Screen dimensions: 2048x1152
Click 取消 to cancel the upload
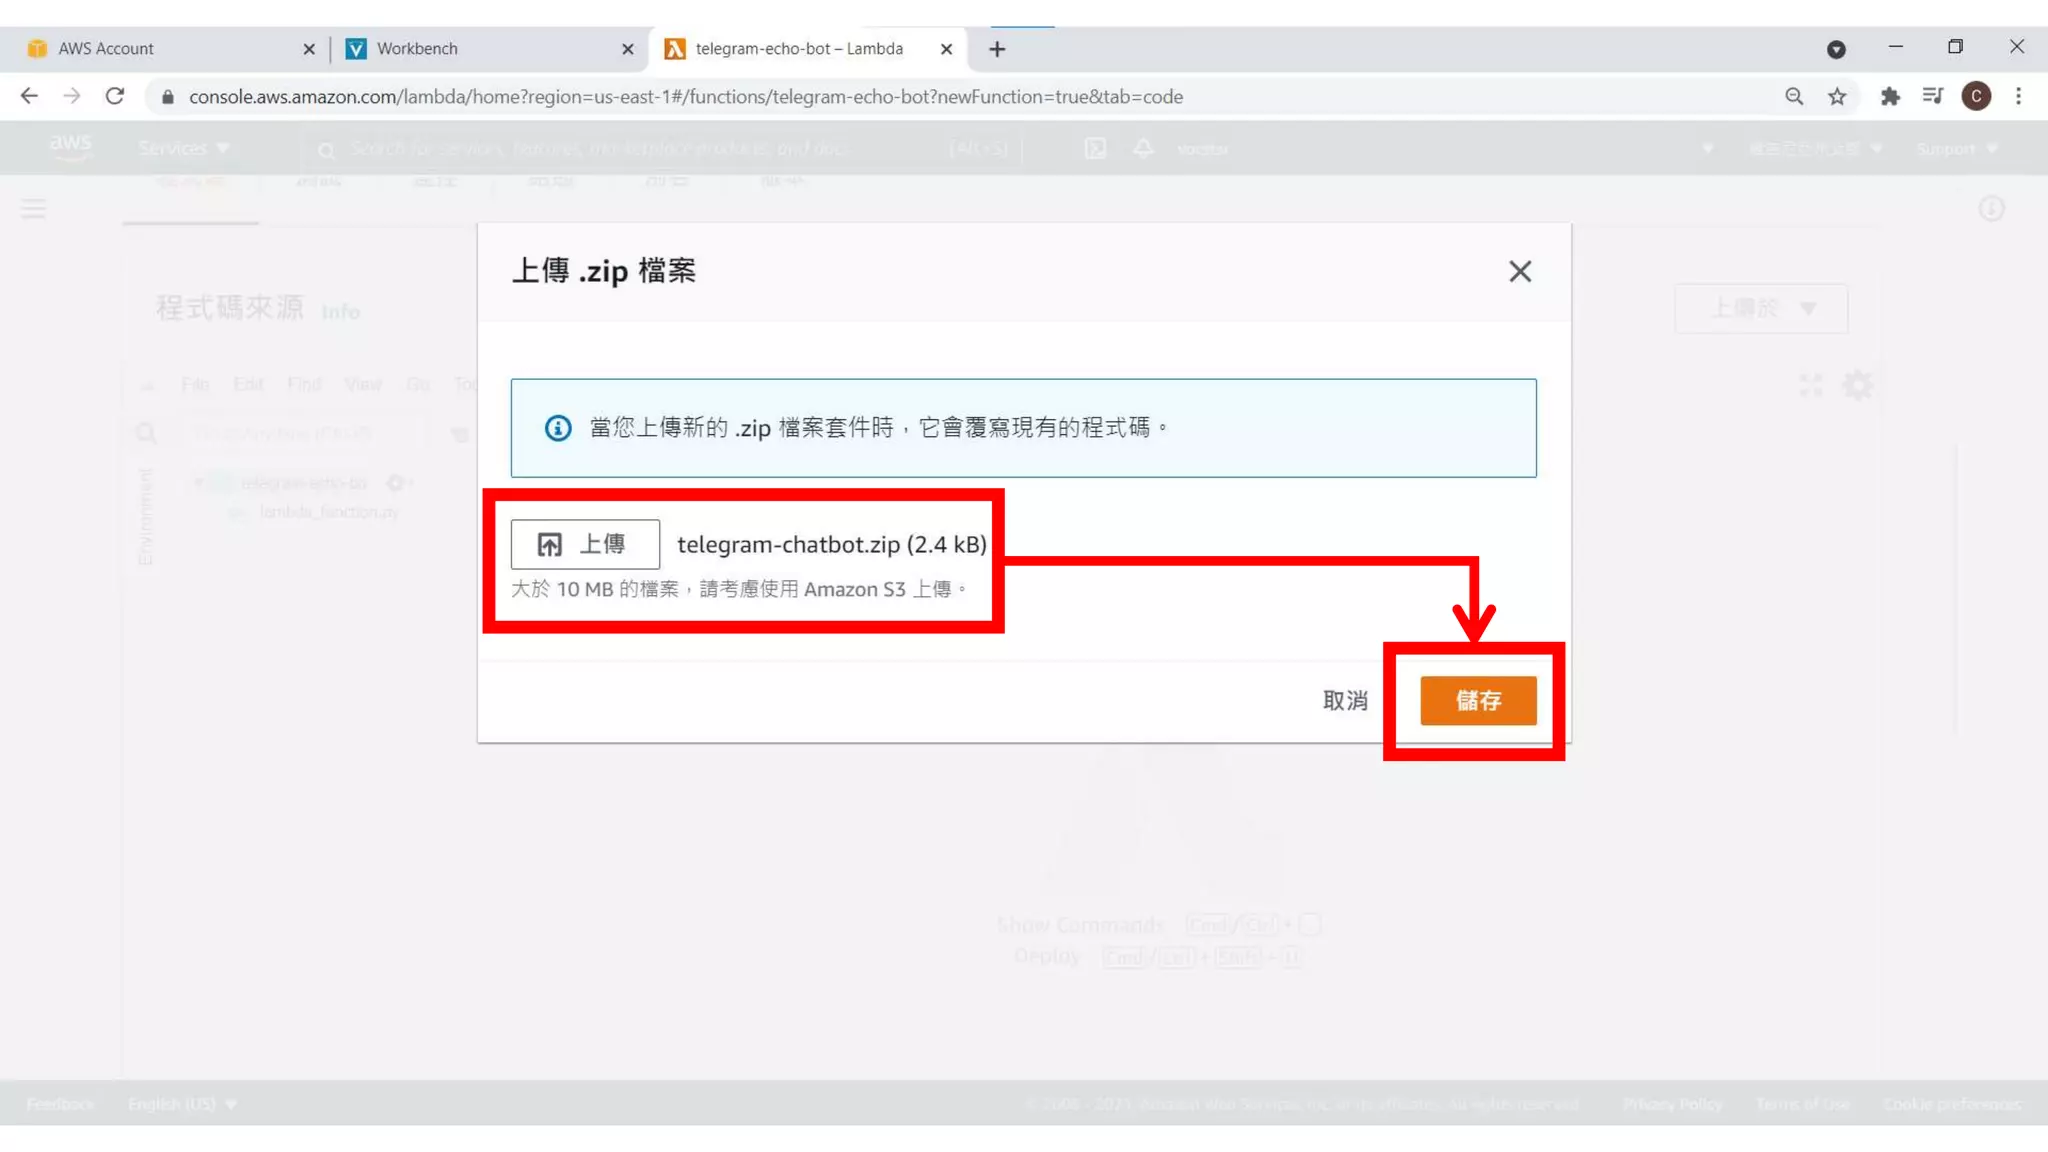click(1345, 700)
